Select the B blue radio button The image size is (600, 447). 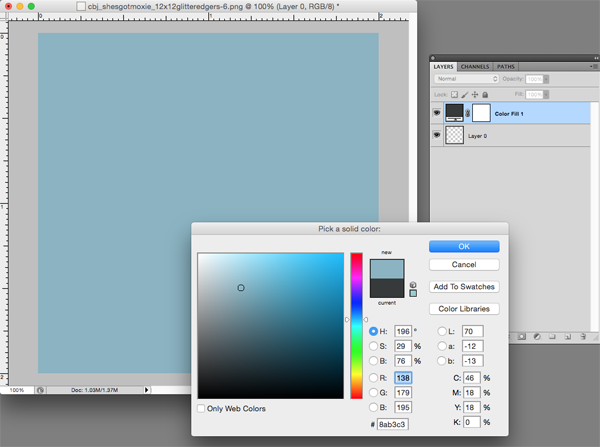click(373, 407)
